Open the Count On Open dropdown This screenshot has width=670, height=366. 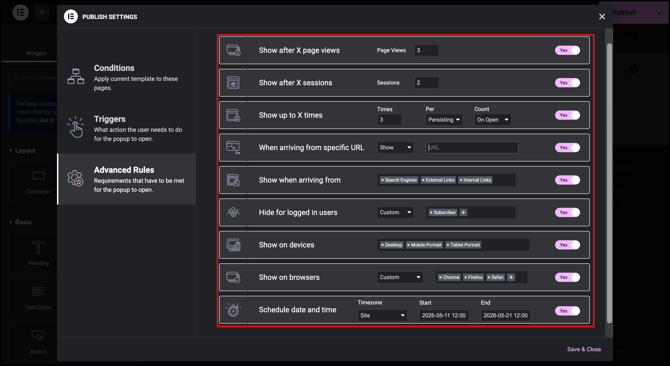click(493, 120)
